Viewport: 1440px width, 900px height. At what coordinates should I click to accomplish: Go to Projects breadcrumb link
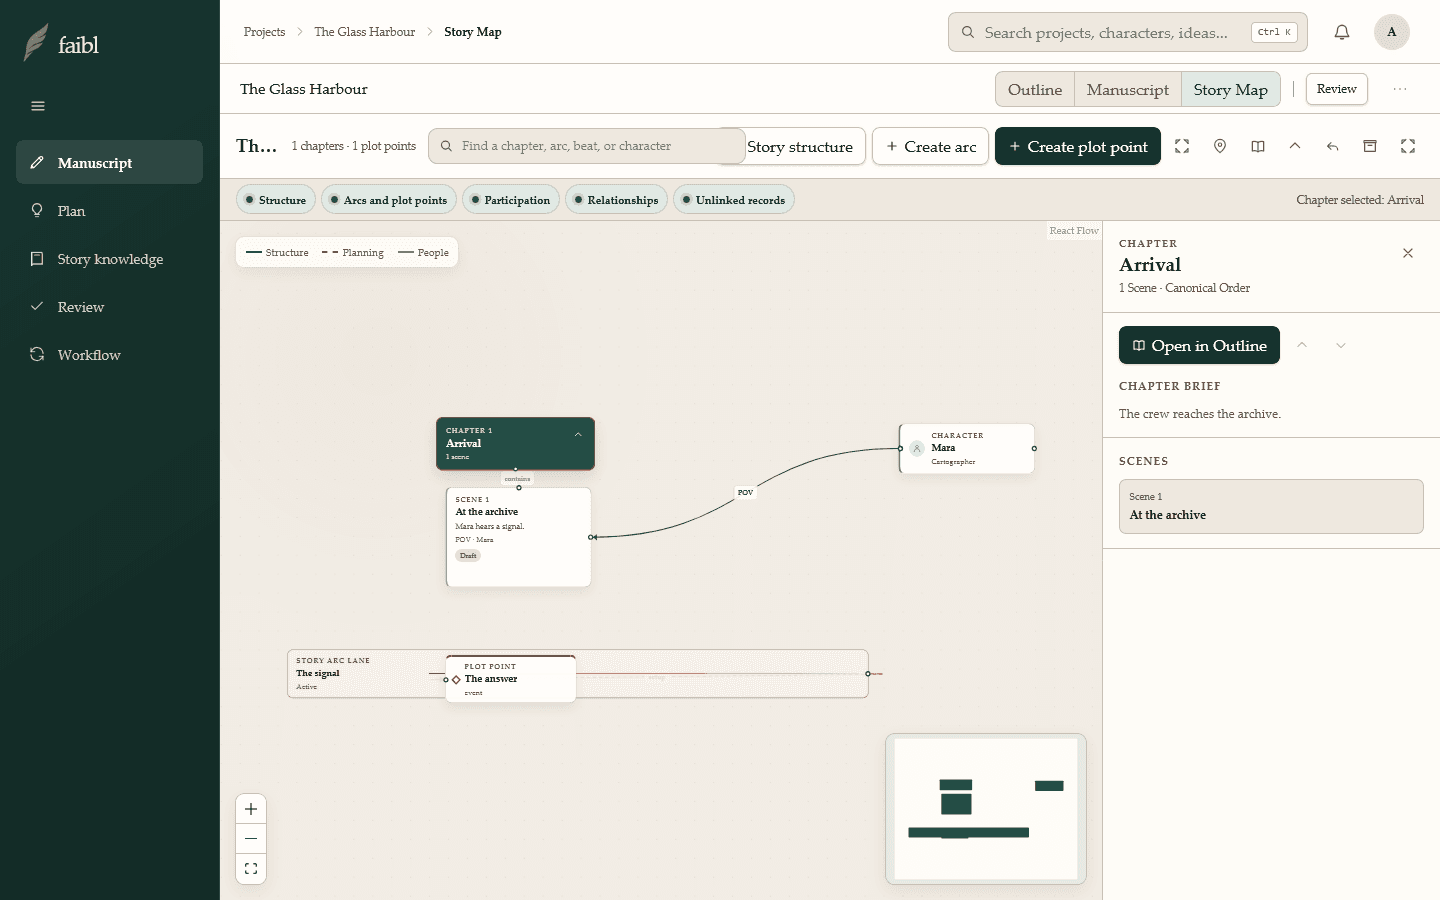[x=264, y=32]
